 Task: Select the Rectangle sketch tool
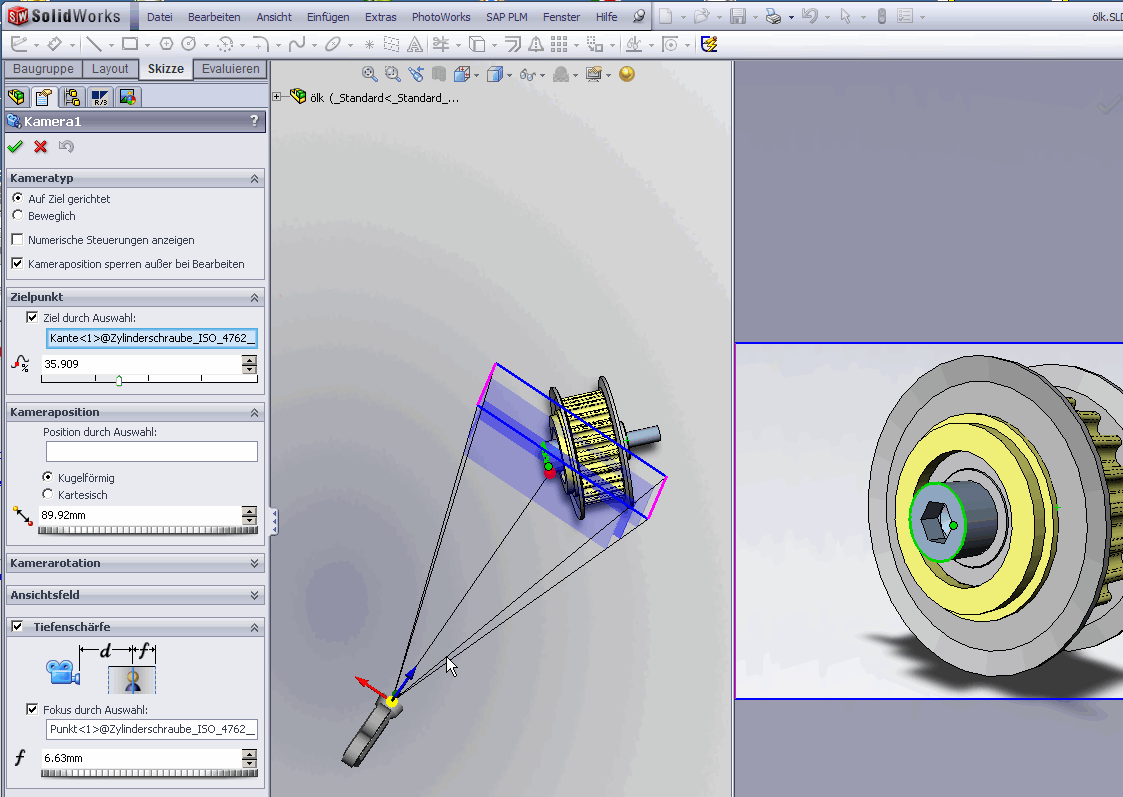(x=130, y=44)
